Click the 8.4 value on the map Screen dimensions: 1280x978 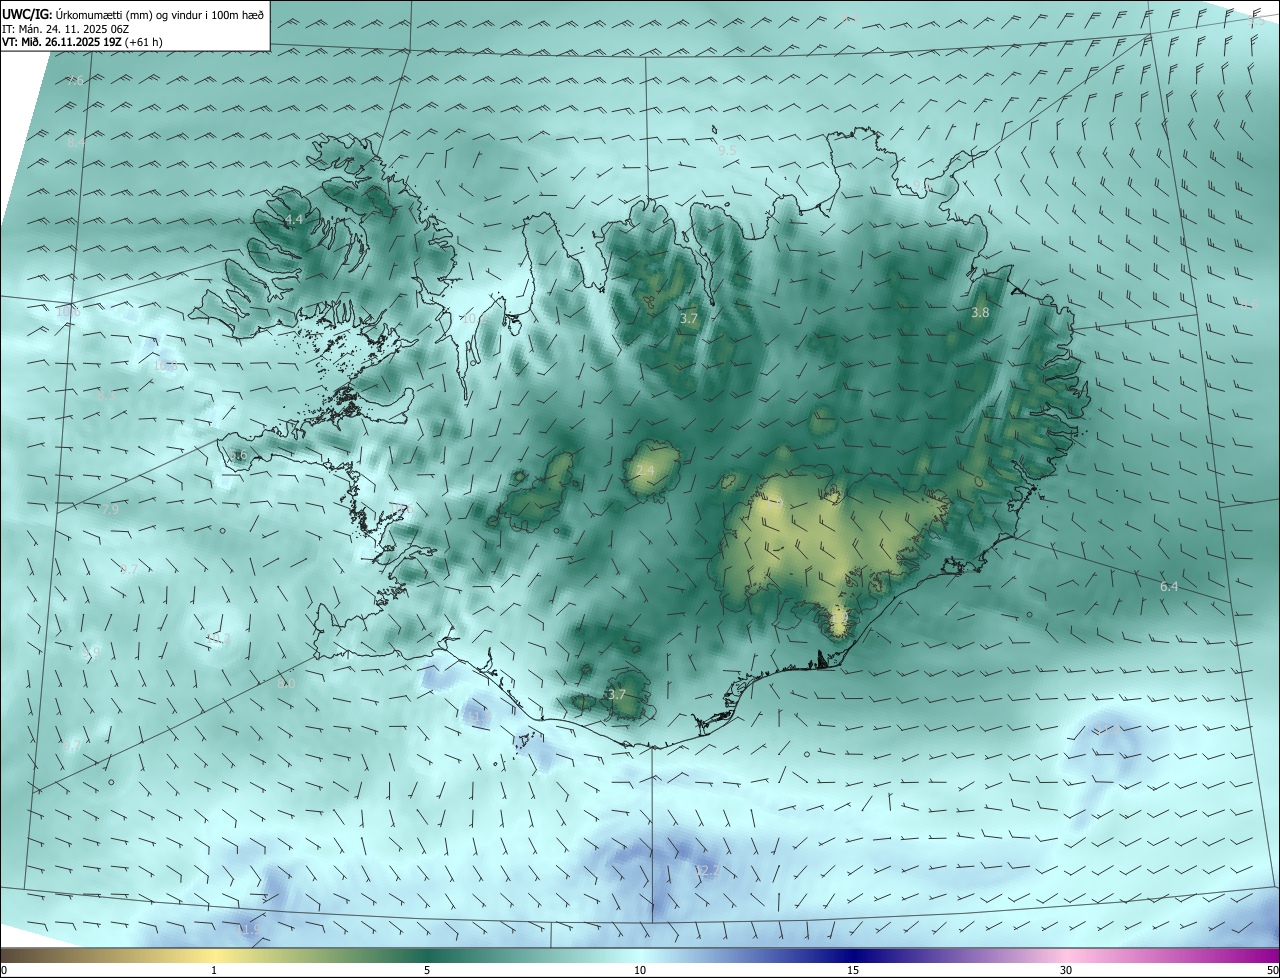point(76,142)
